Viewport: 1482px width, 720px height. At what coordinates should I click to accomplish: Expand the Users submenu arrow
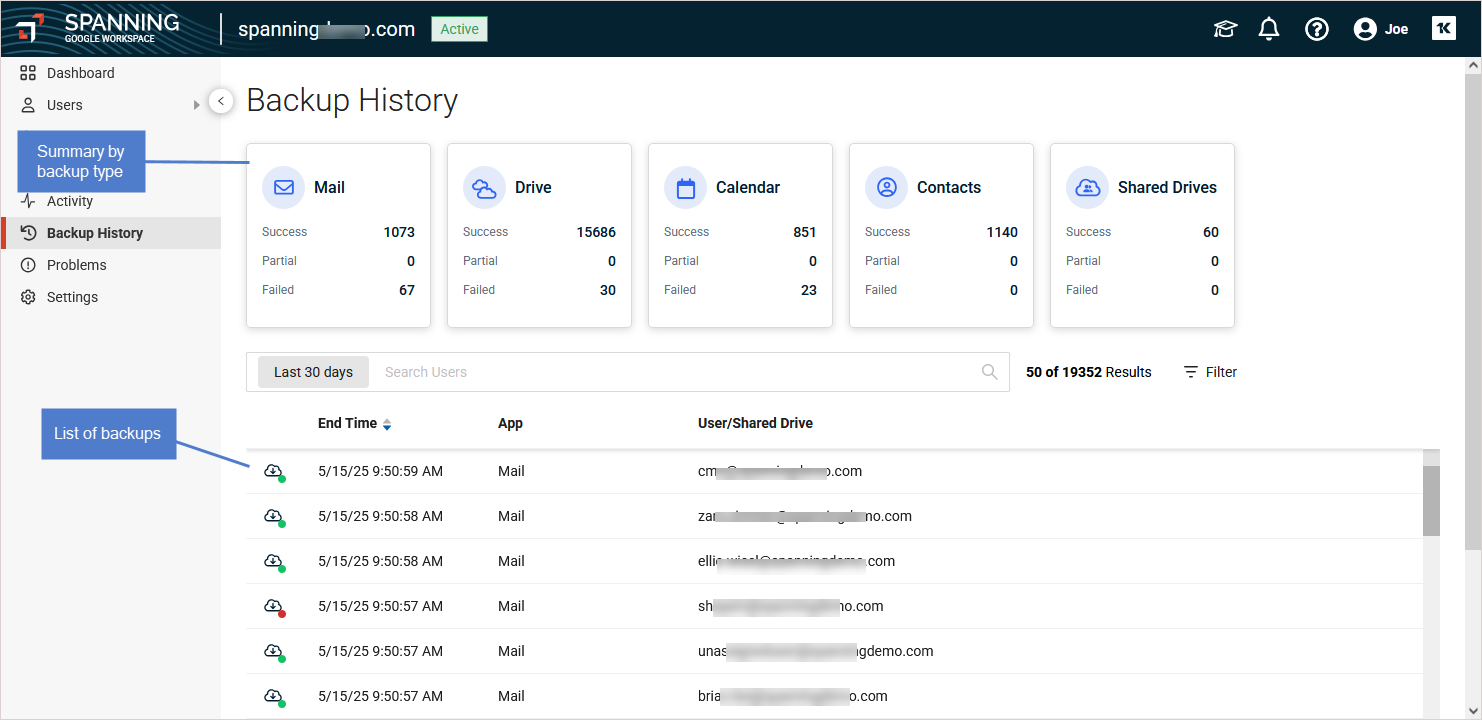197,105
